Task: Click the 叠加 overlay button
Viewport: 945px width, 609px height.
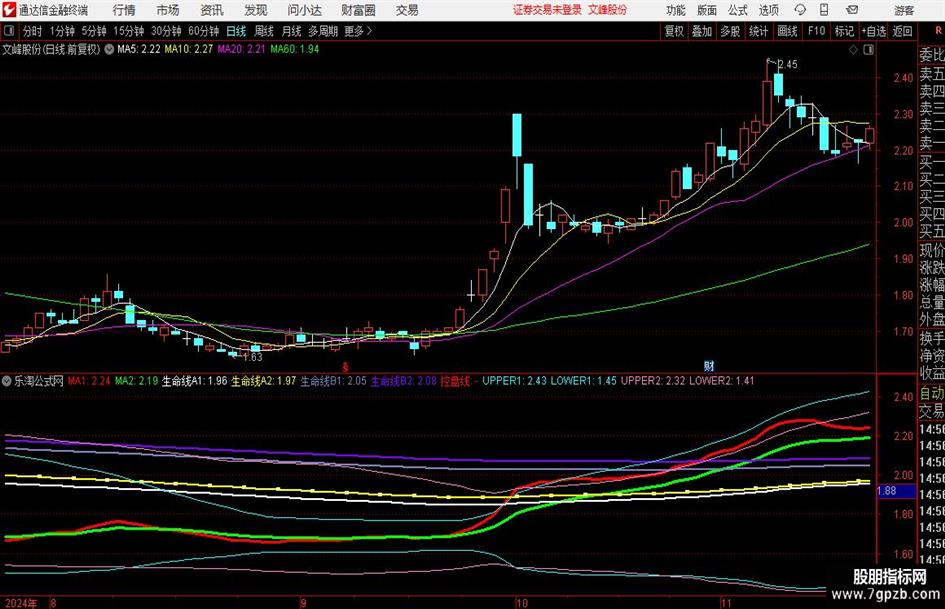Action: pos(702,31)
